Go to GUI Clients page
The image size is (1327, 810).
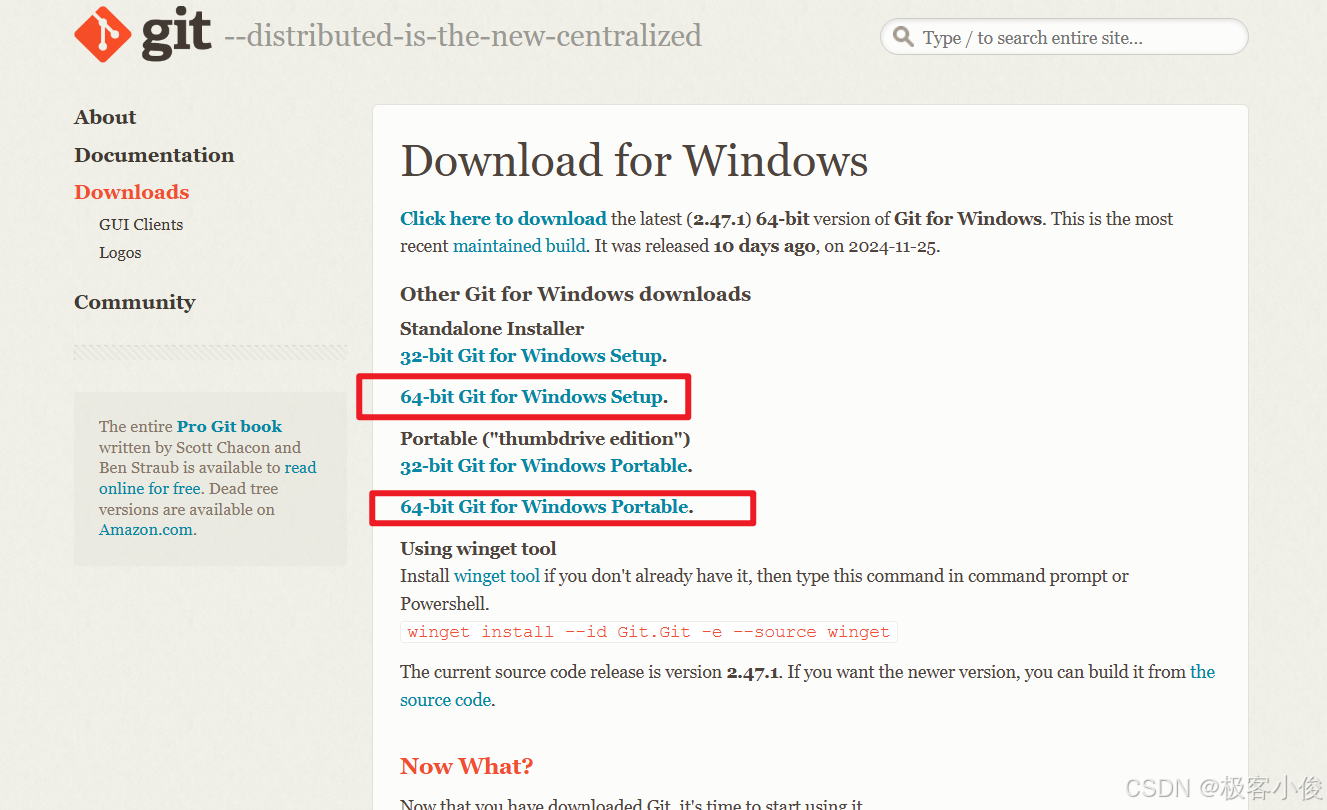[x=141, y=224]
